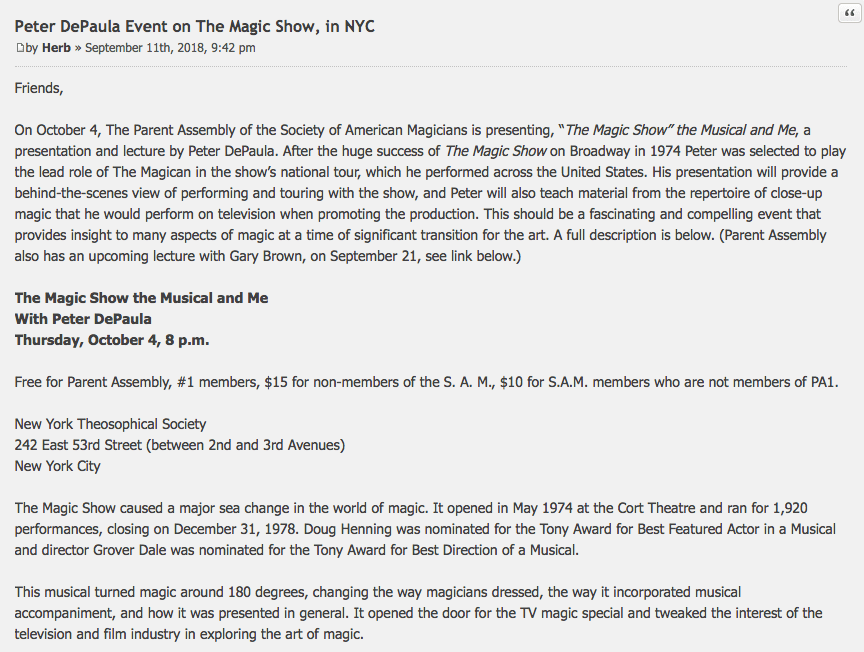Click the paragraph starting "The Magic Show caused"
The width and height of the screenshot is (864, 652).
point(425,529)
